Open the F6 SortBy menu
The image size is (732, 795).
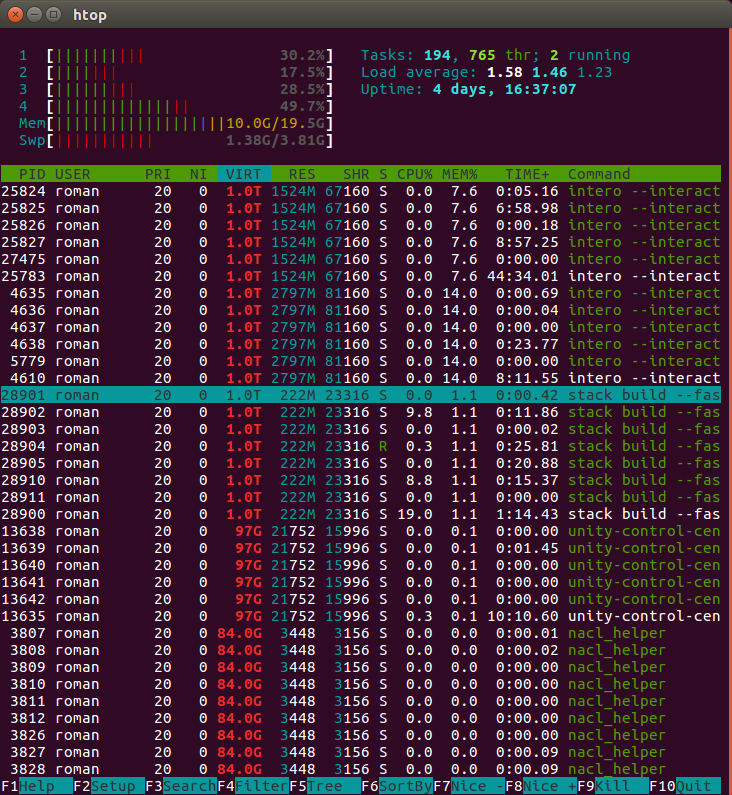396,786
